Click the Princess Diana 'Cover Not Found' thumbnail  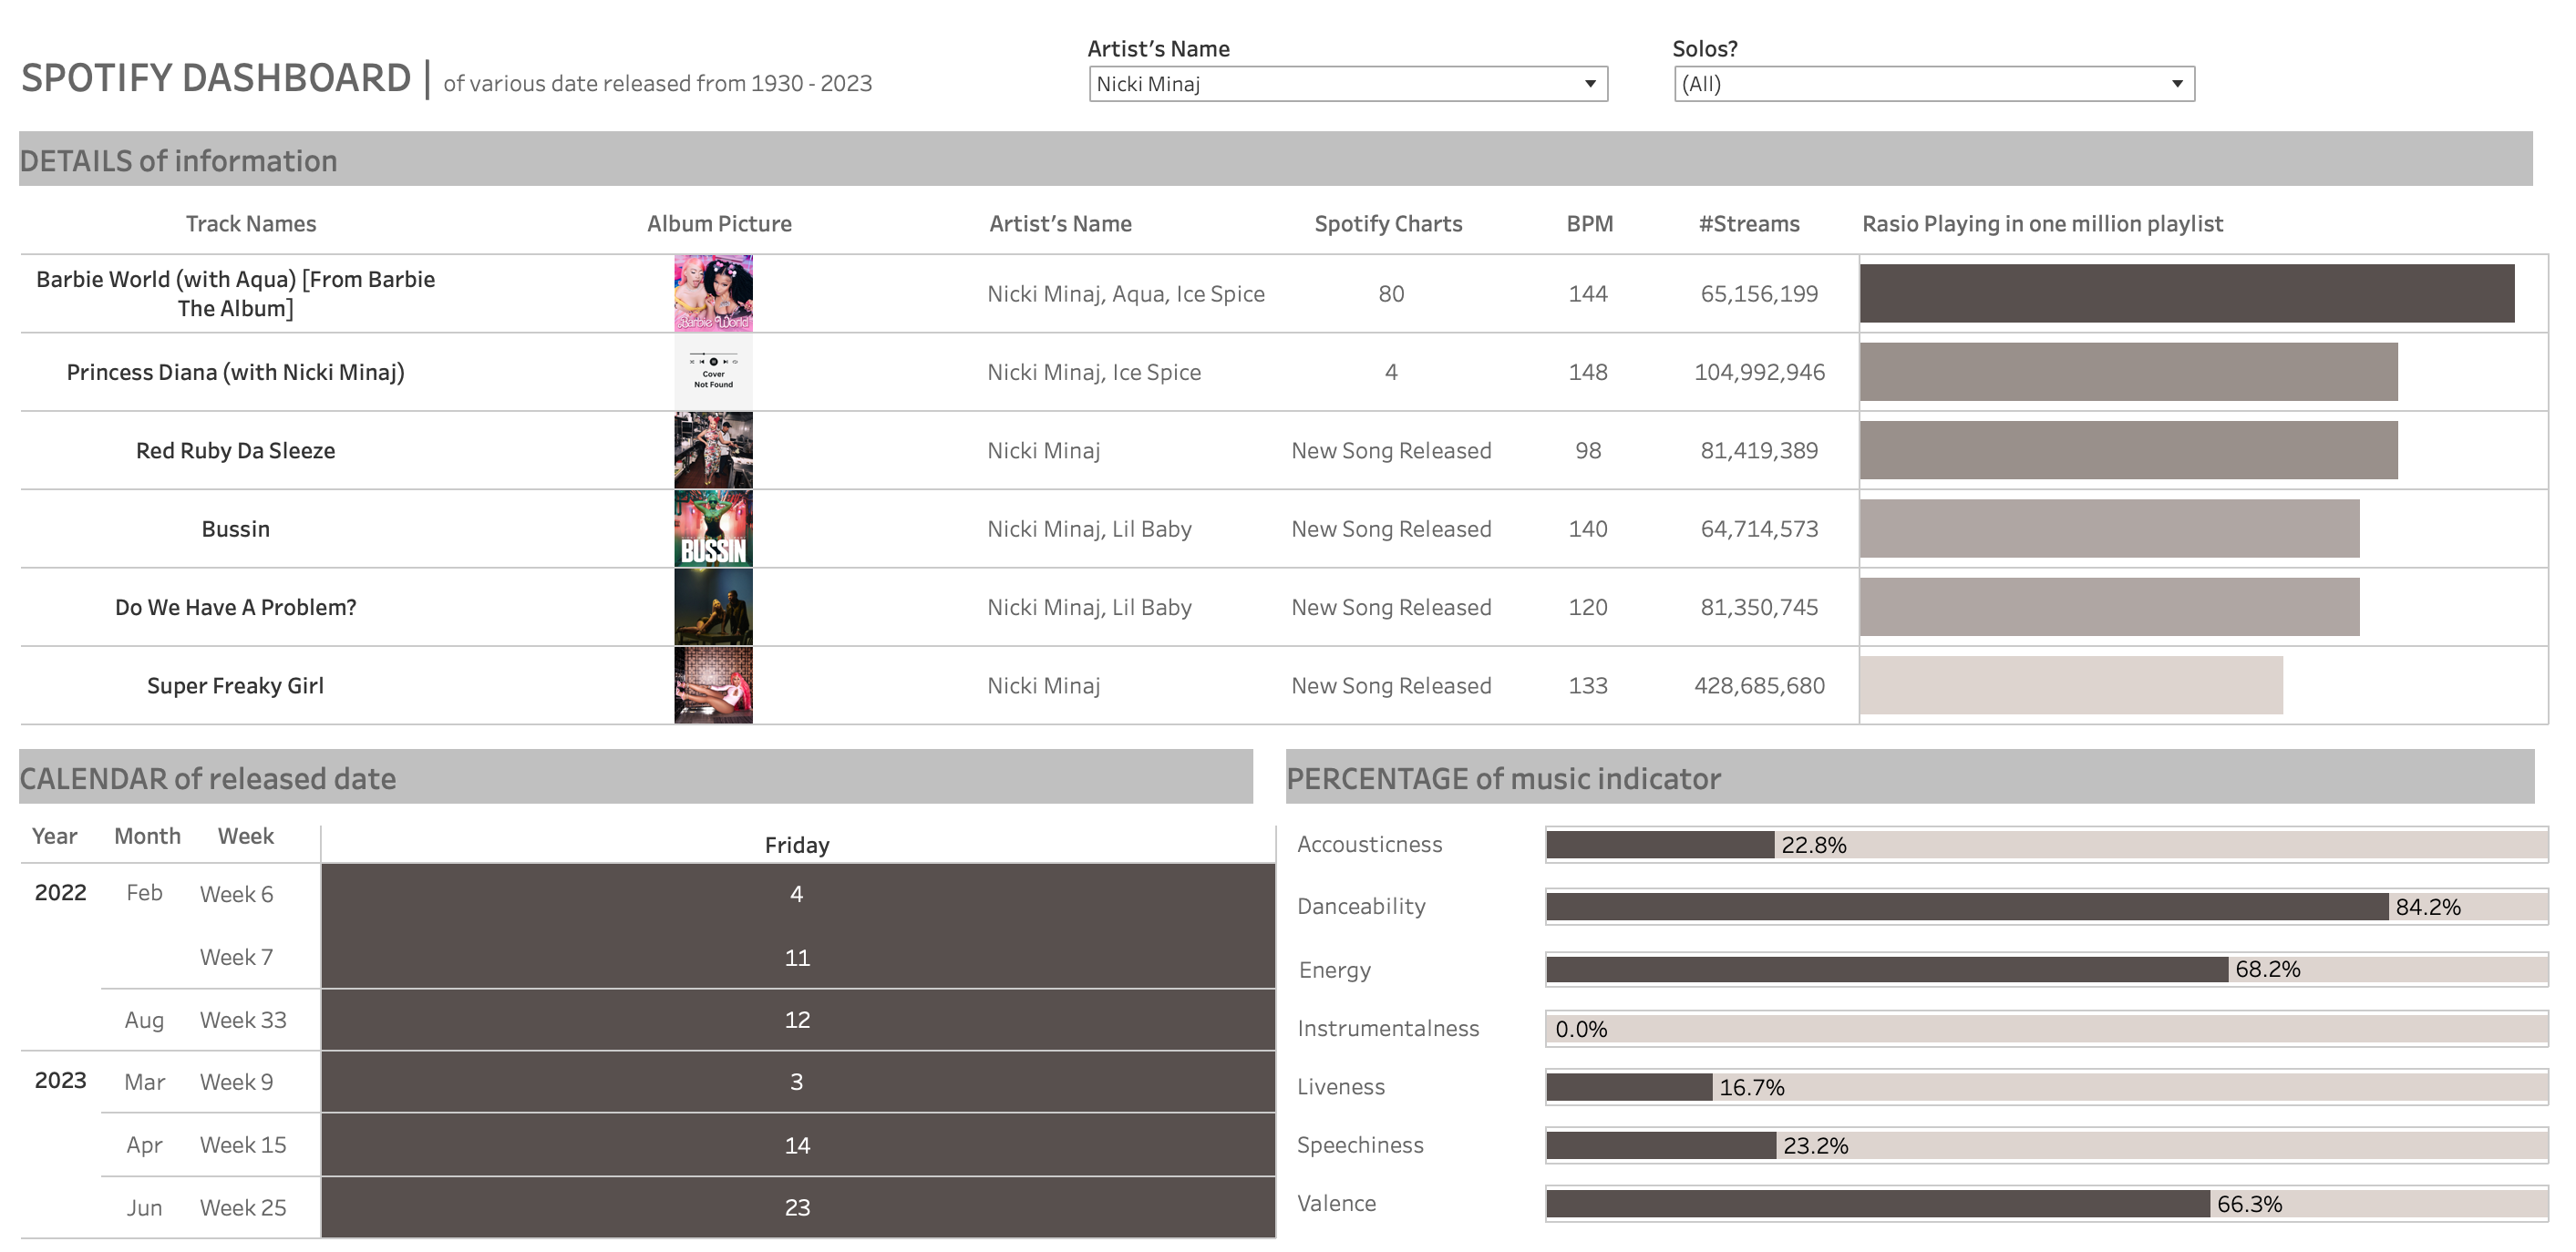pos(713,372)
